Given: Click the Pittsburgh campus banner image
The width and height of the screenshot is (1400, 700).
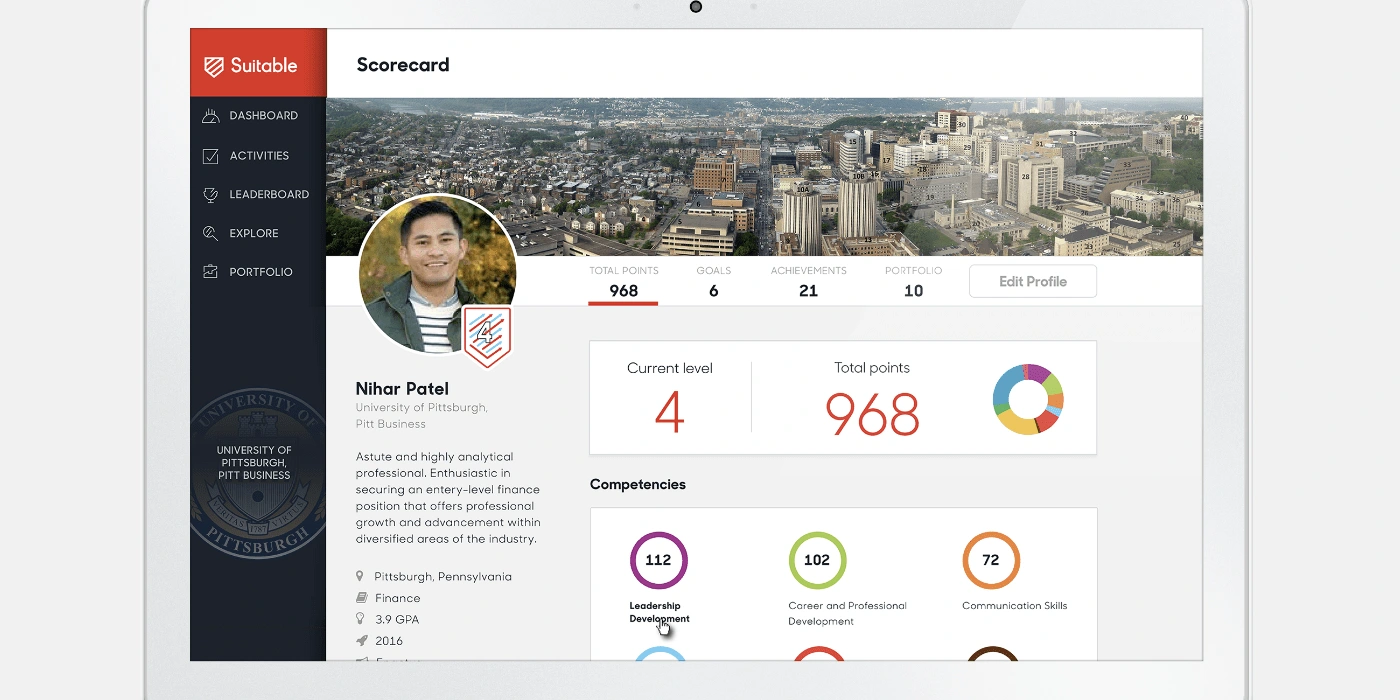Looking at the screenshot, I should (765, 177).
